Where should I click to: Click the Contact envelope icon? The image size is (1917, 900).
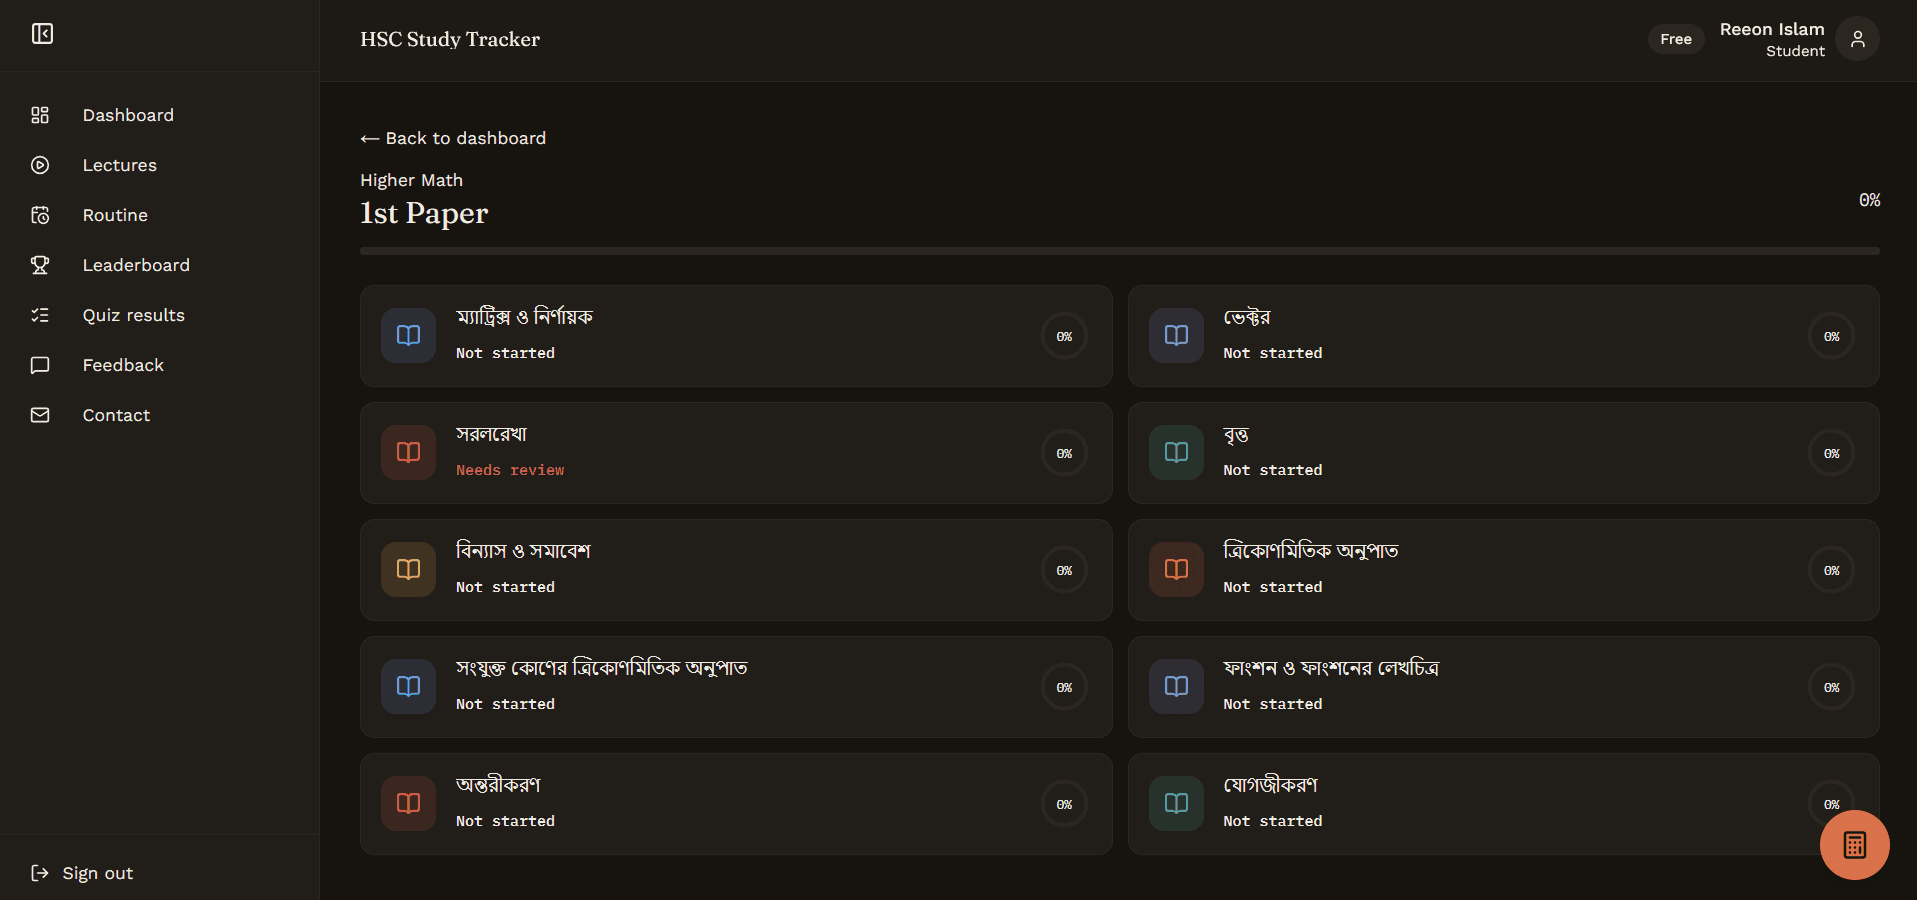pos(40,415)
